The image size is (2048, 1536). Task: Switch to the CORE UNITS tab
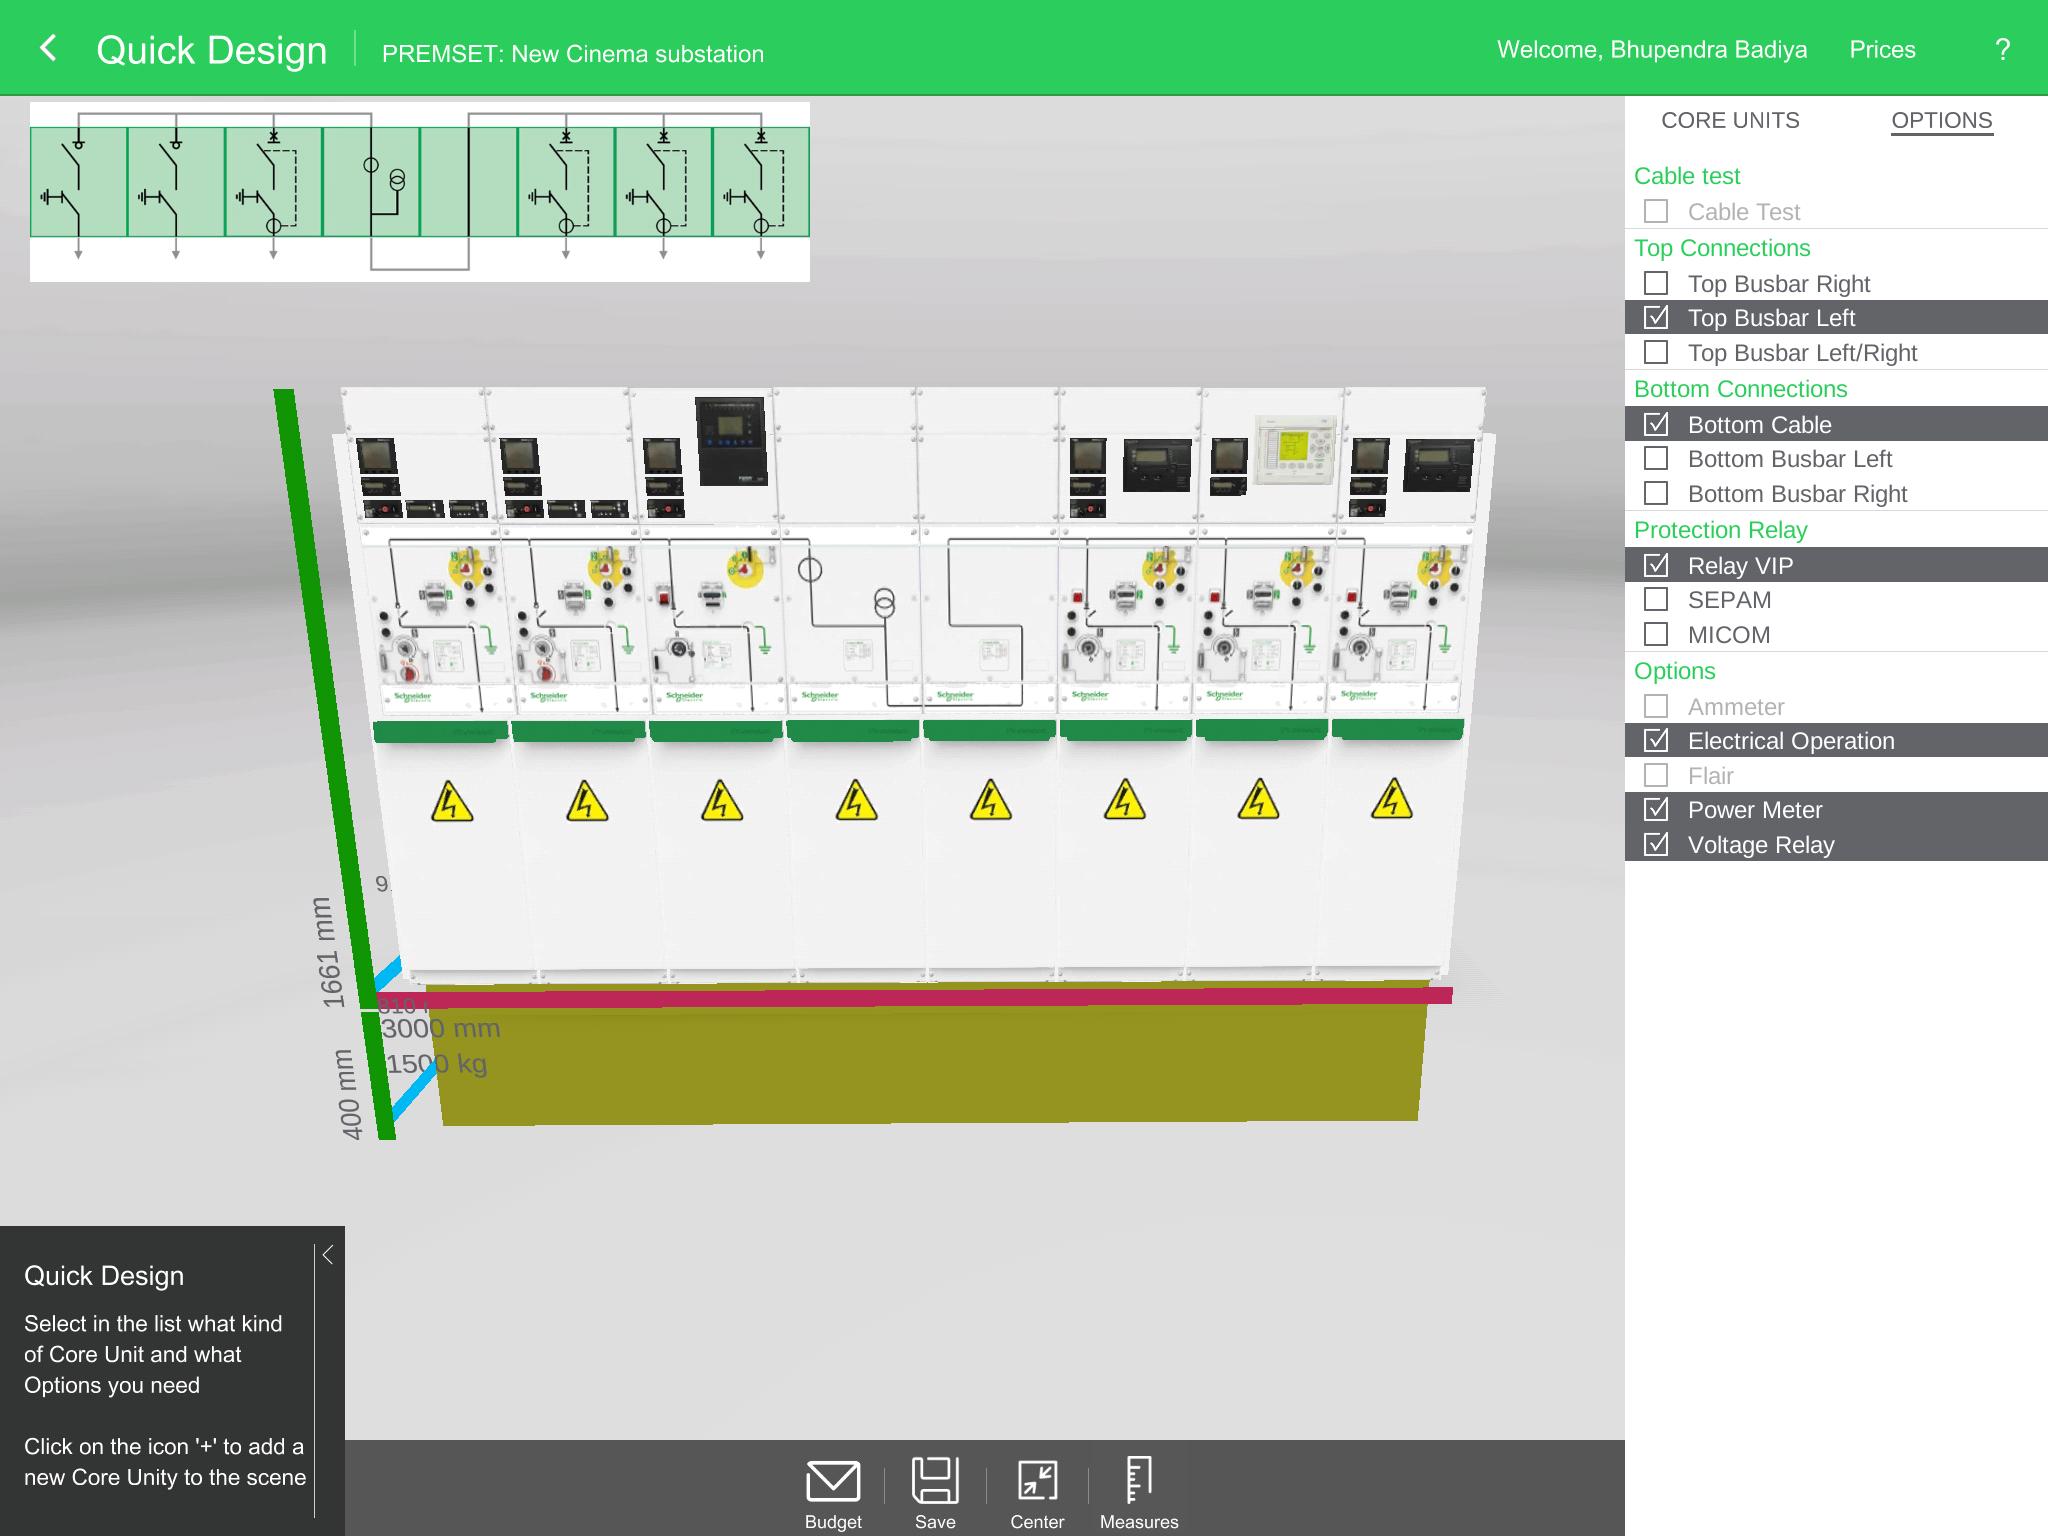pos(1730,120)
